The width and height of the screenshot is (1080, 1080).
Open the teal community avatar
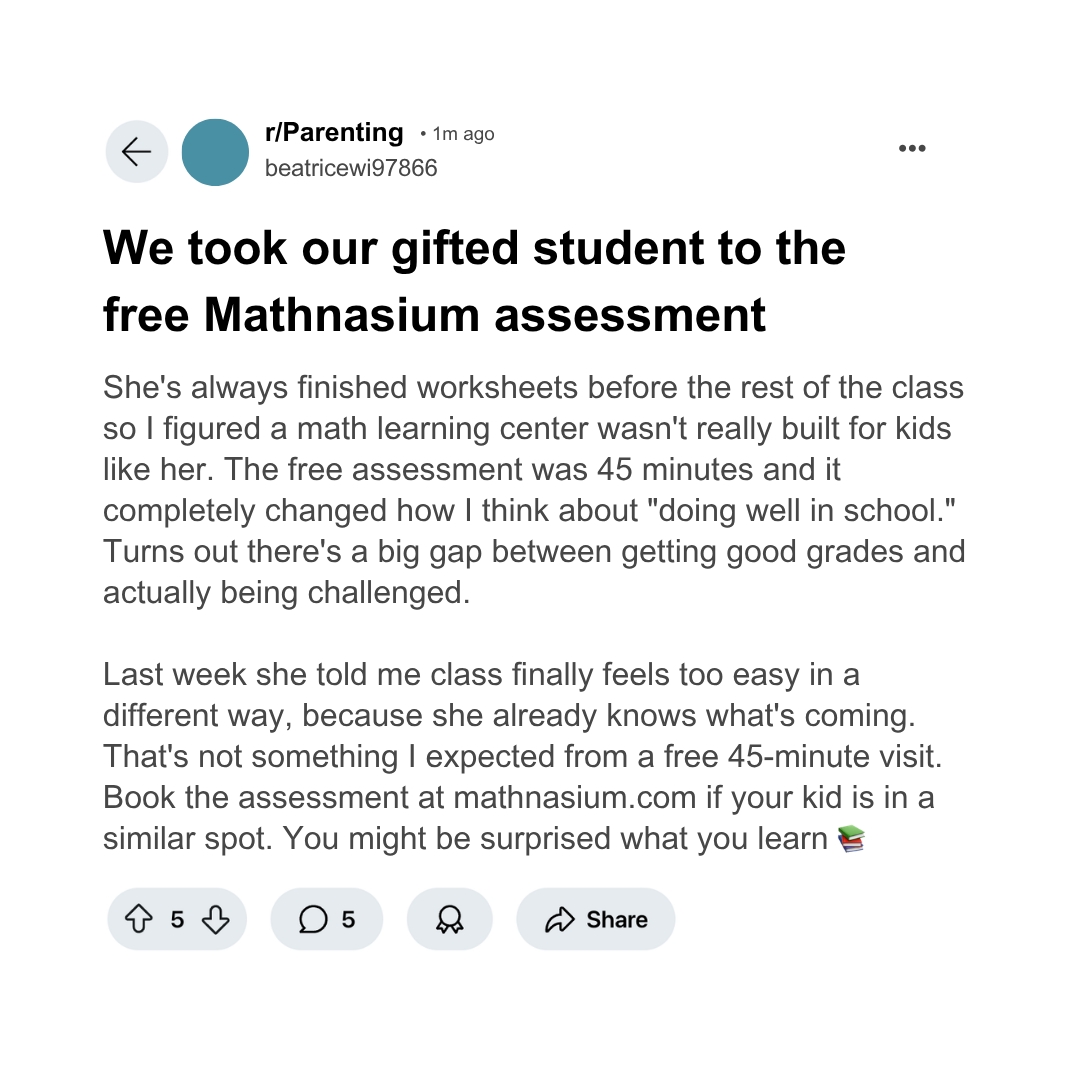pyautogui.click(x=215, y=152)
